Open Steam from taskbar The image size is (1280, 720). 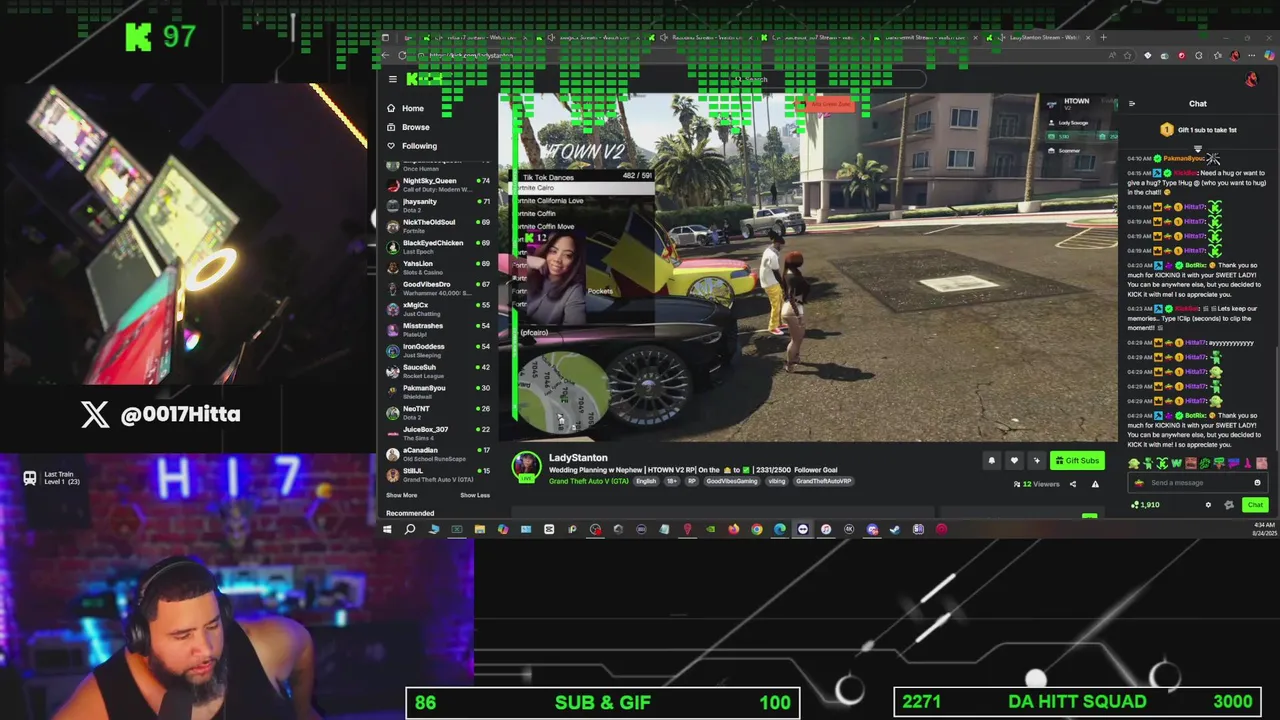click(x=895, y=529)
